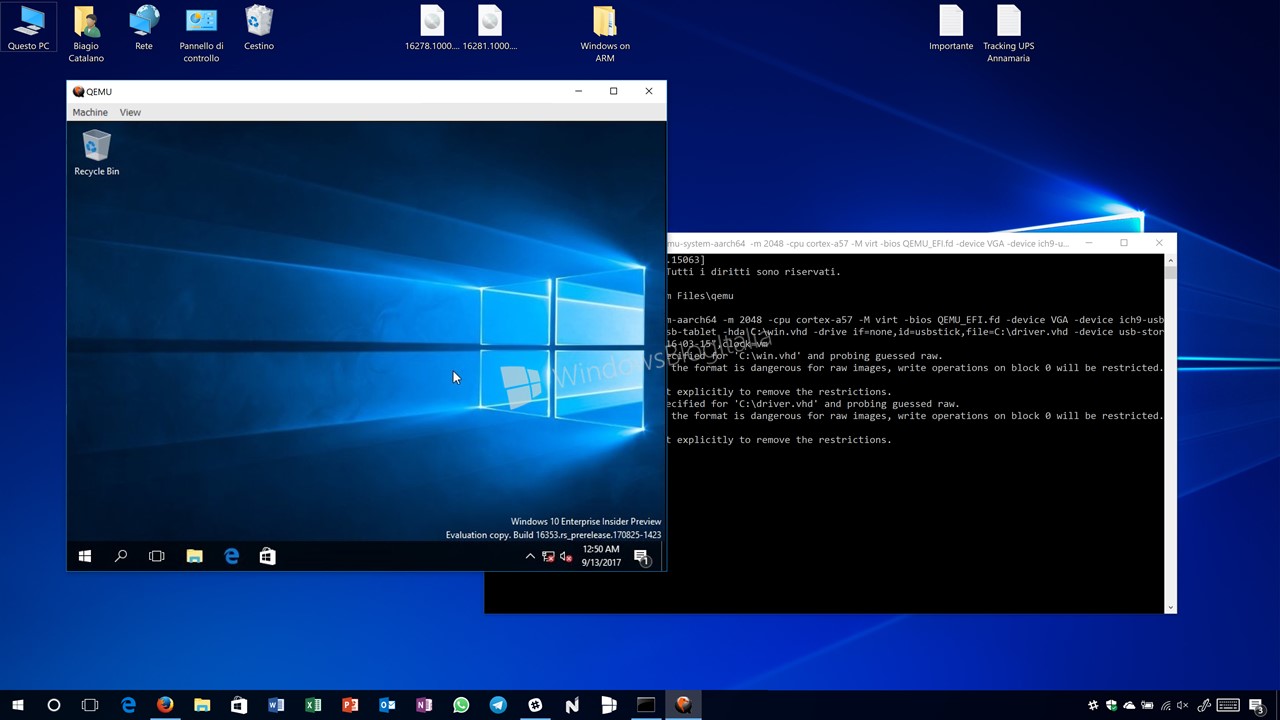Viewport: 1280px width, 720px height.
Task: Open Cortana circle on host taskbar
Action: pos(54,705)
